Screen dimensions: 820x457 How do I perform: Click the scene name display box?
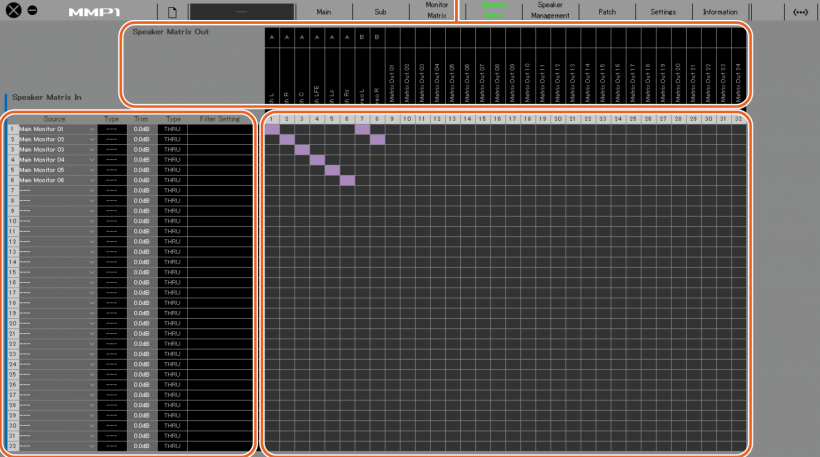point(242,12)
